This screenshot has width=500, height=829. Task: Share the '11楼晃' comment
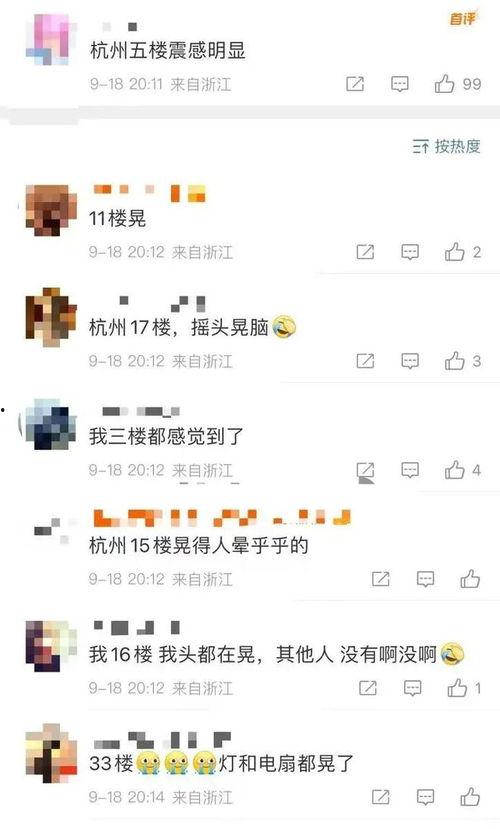tap(365, 252)
